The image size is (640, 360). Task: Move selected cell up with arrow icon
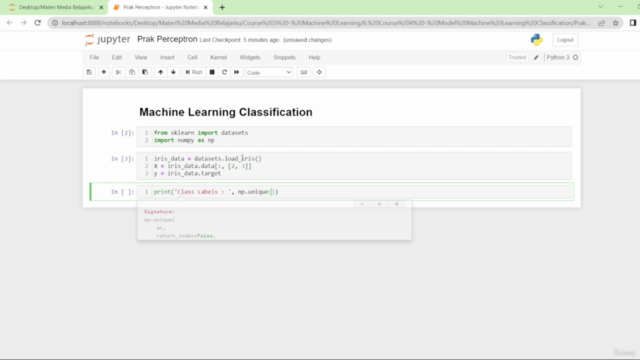click(160, 72)
